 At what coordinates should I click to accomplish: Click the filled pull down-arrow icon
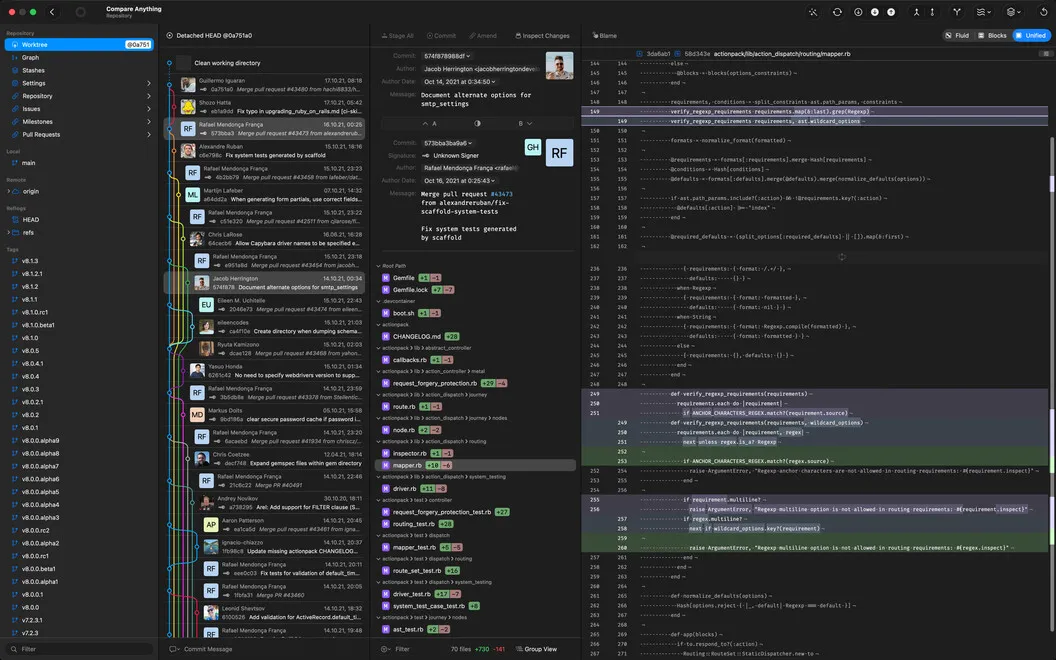tap(875, 12)
